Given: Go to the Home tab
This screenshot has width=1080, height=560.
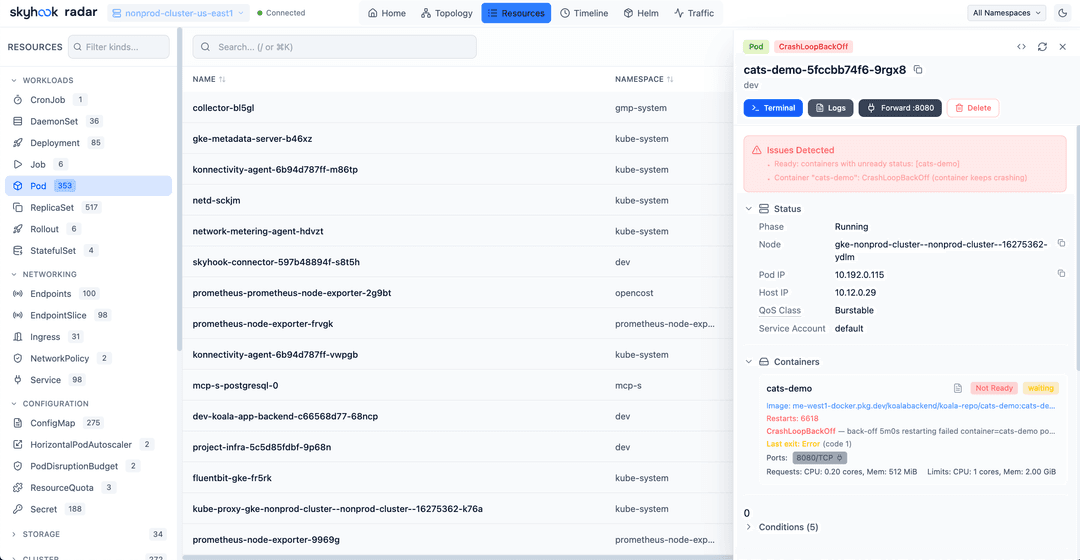Looking at the screenshot, I should tap(386, 13).
